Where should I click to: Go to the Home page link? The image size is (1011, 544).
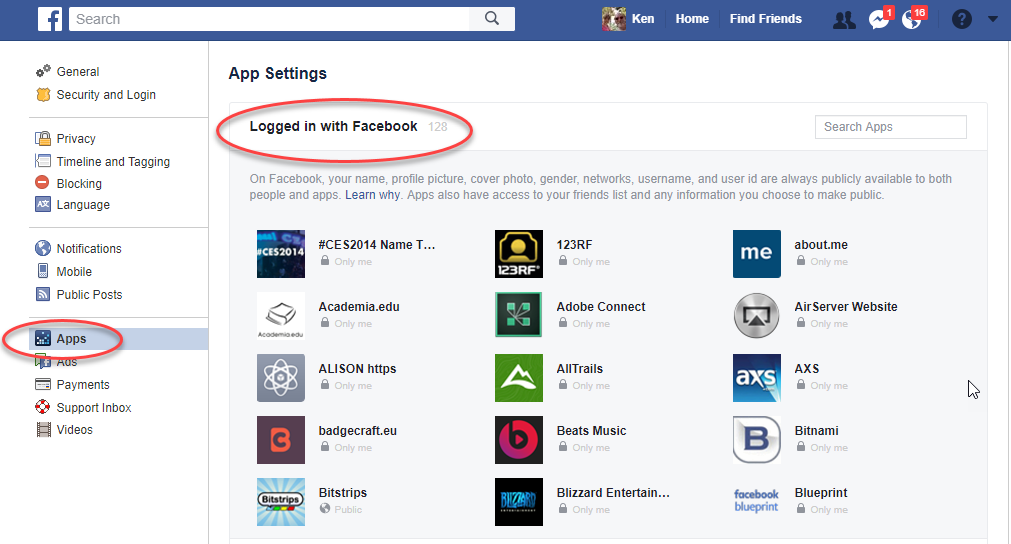692,19
